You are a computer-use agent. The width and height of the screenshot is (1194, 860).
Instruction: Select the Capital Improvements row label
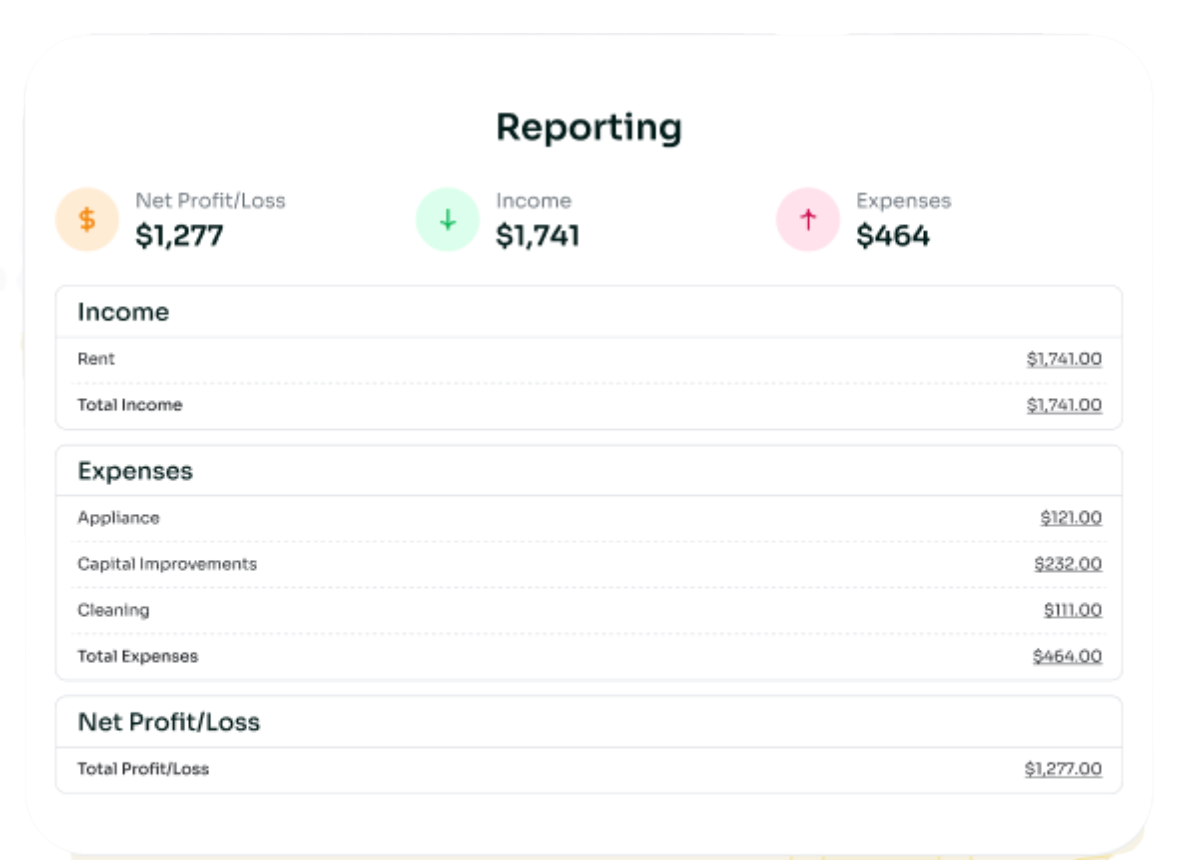coord(167,564)
